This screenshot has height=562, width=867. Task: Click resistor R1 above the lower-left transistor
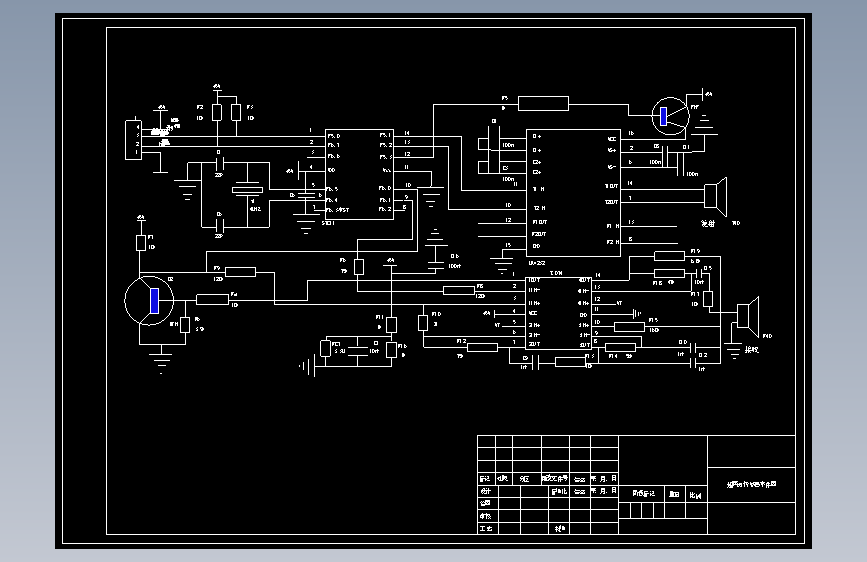click(x=141, y=243)
